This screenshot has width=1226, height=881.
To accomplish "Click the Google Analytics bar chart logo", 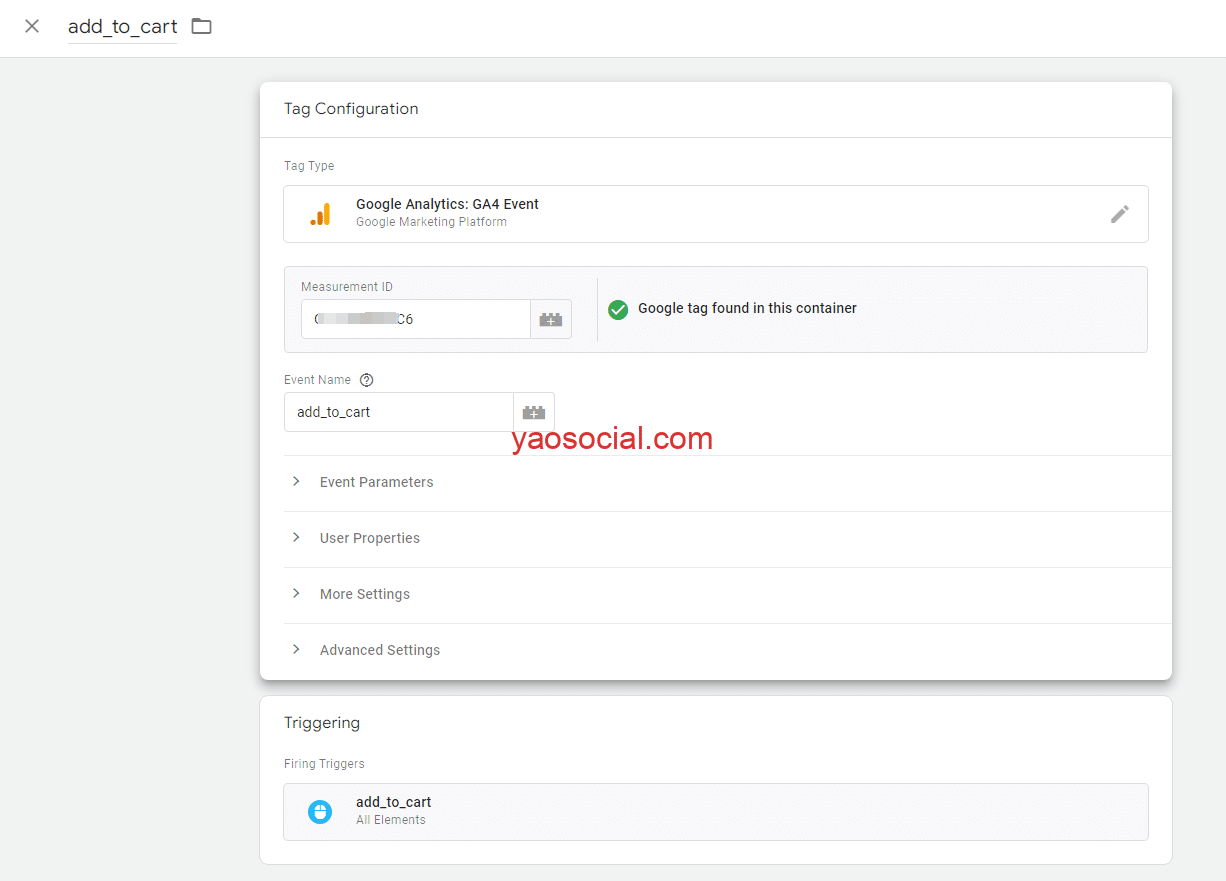I will click(320, 214).
